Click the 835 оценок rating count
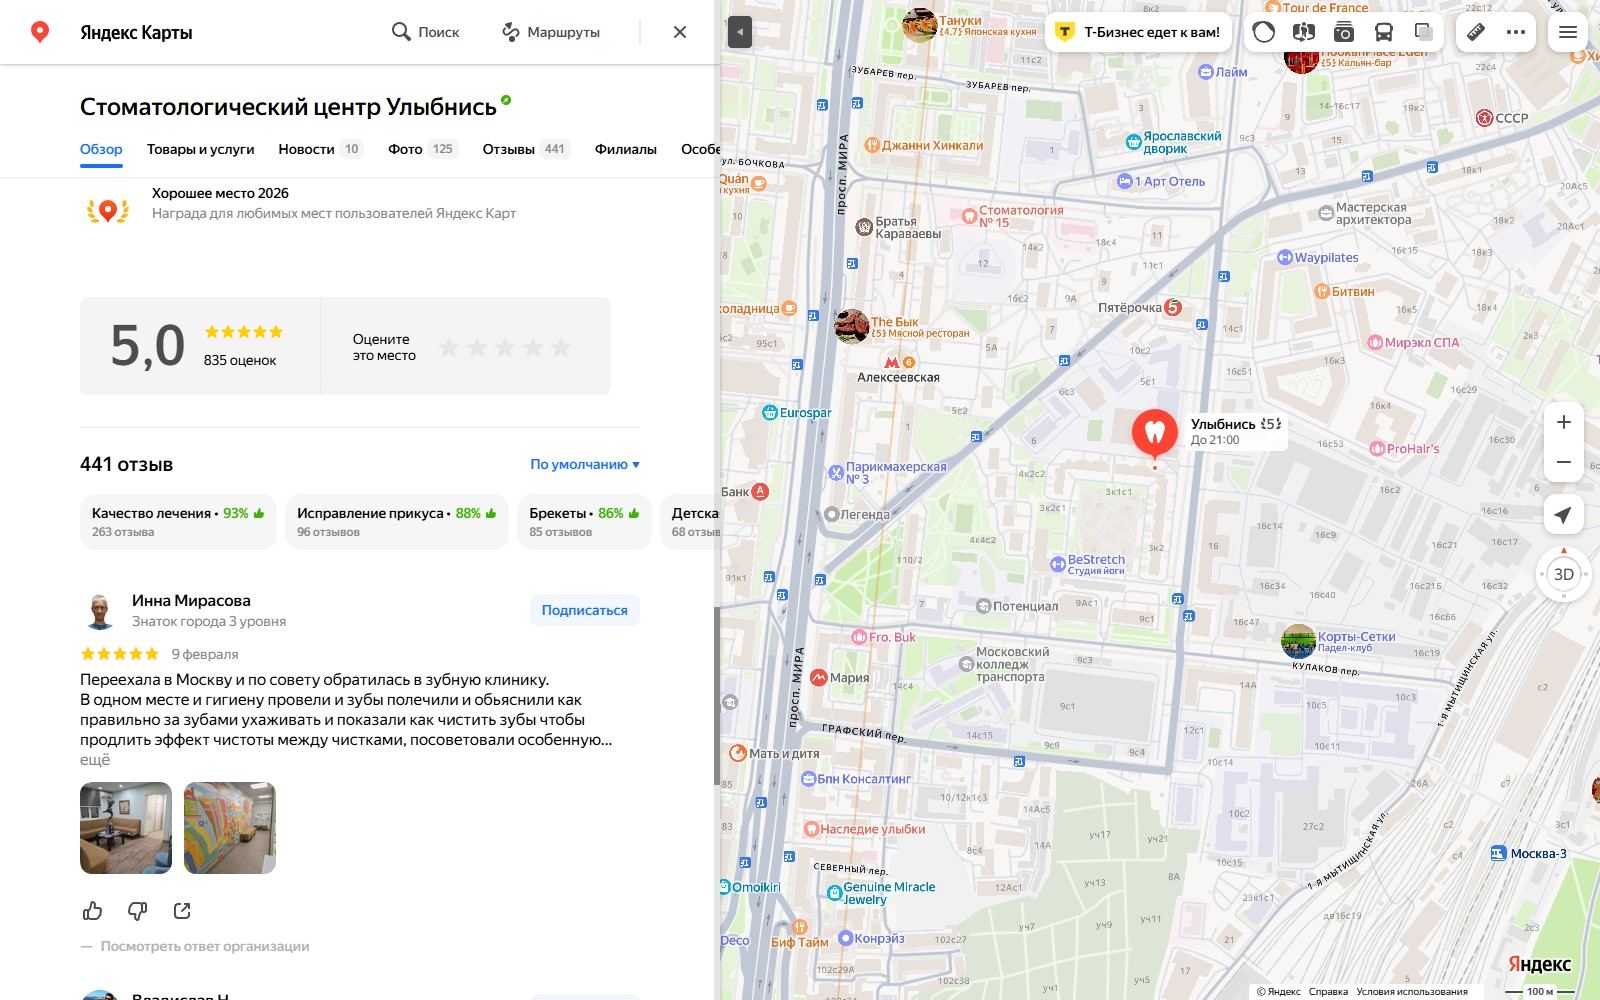1600x1000 pixels. 240,360
